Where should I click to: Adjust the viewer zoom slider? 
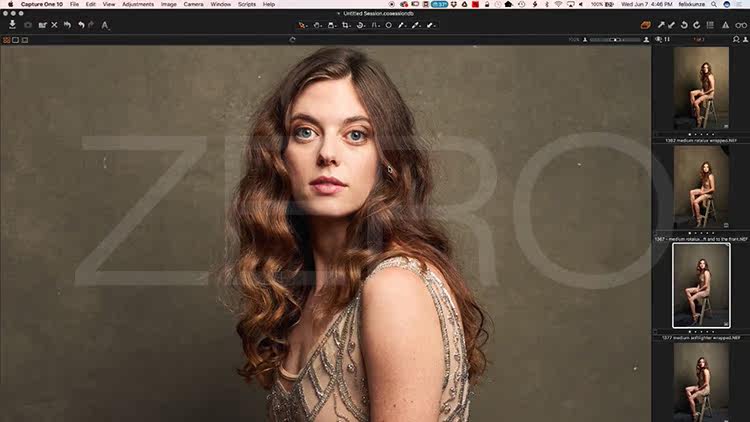pyautogui.click(x=615, y=40)
